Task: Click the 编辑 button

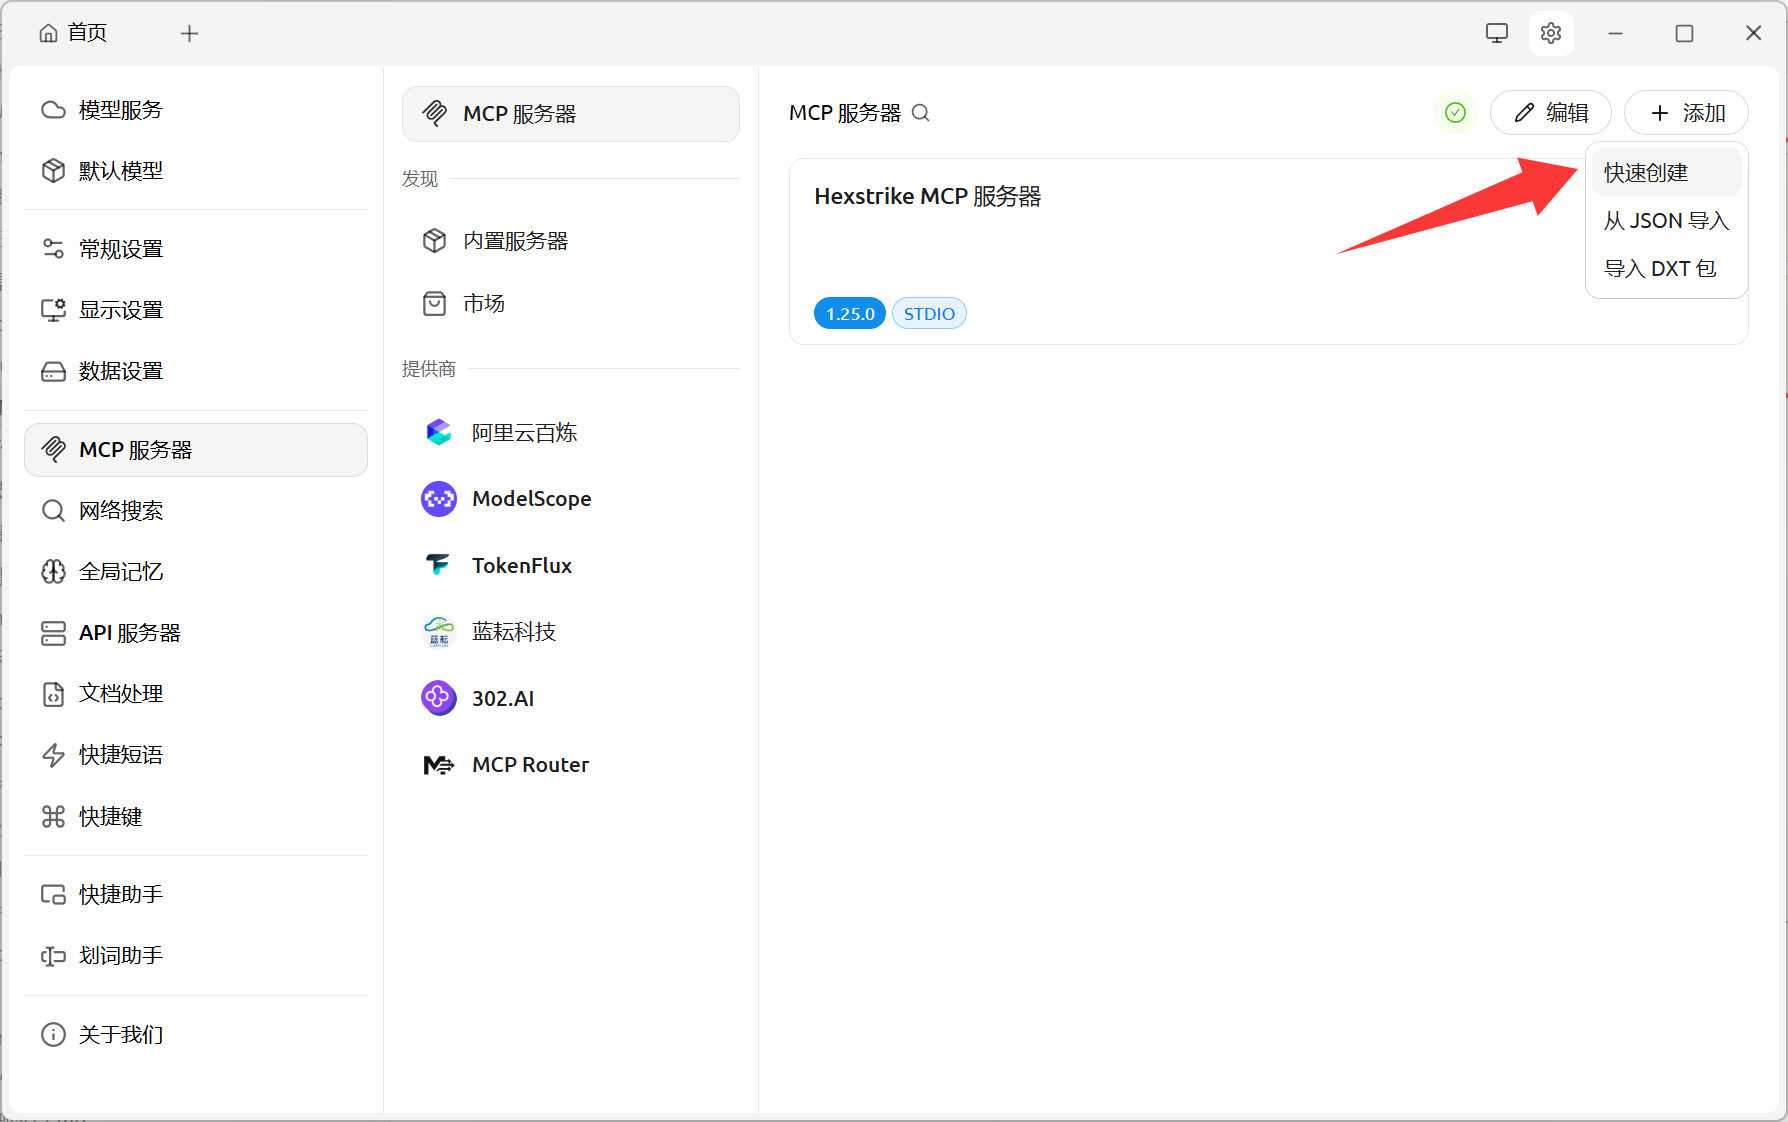Action: pyautogui.click(x=1550, y=113)
